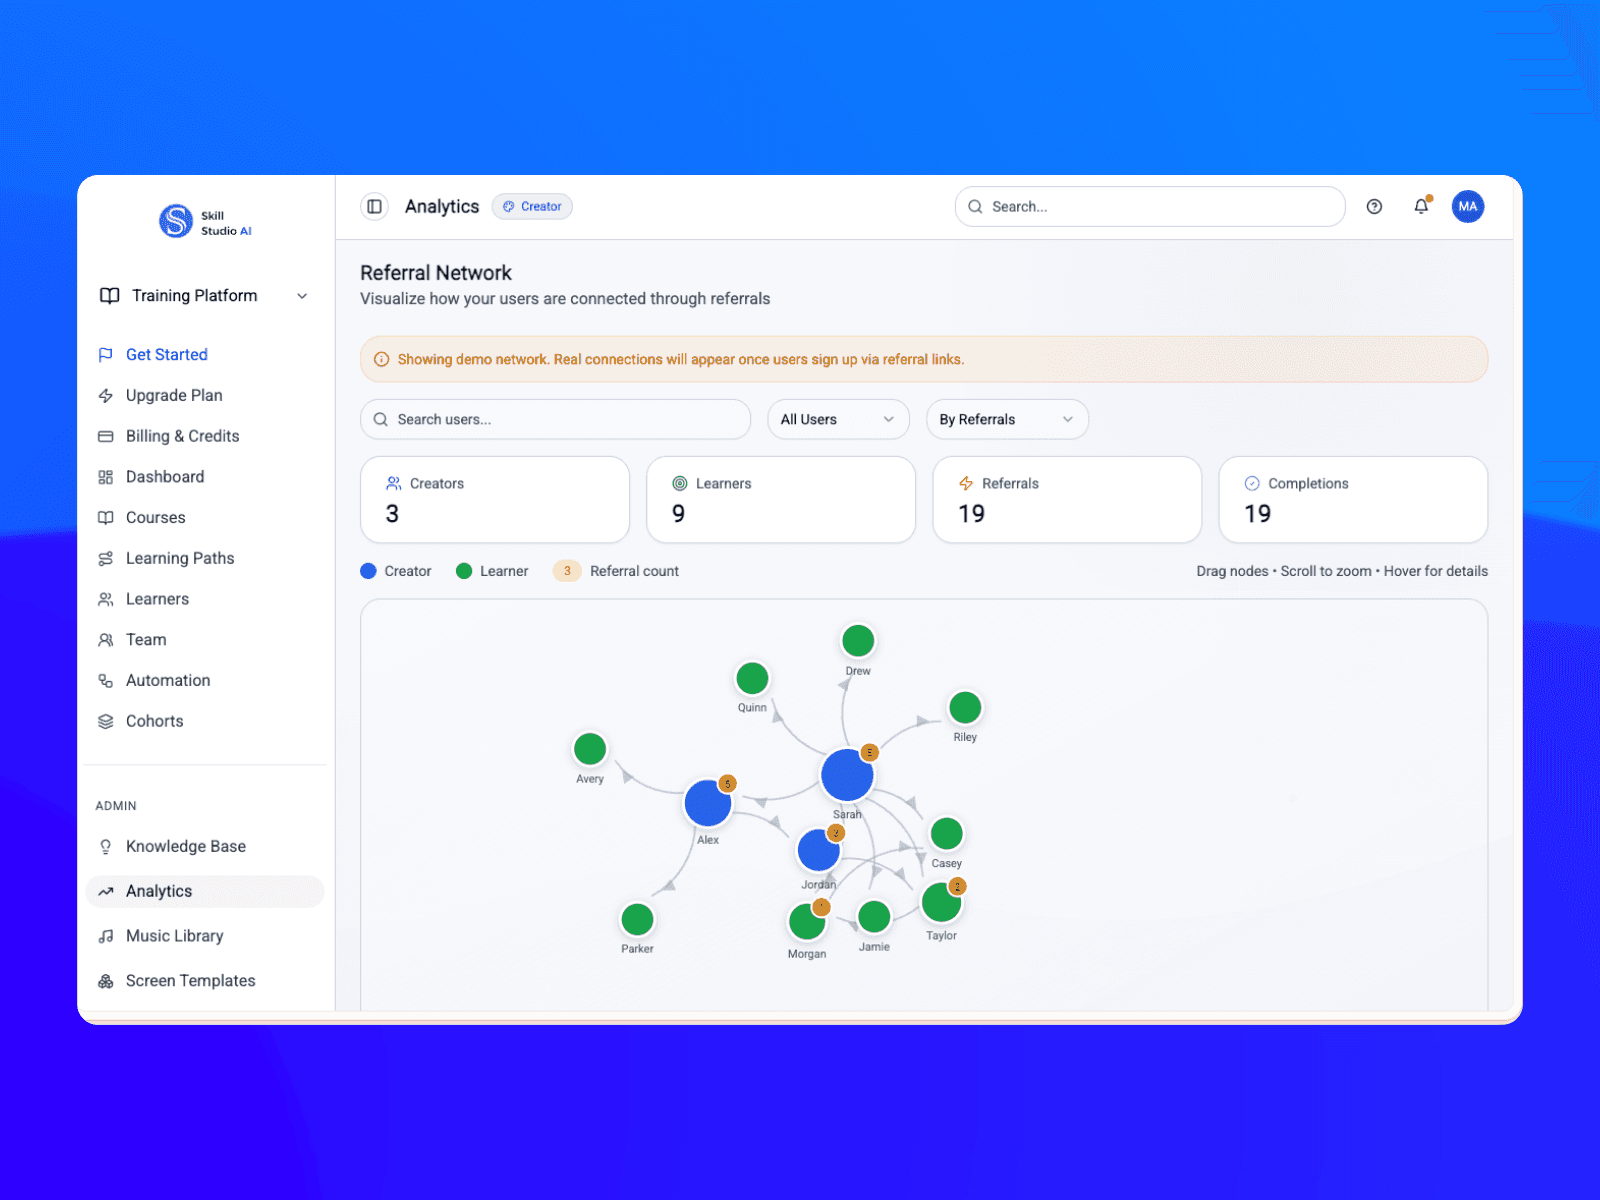
Task: Open the MA user avatar menu
Action: pyautogui.click(x=1467, y=207)
